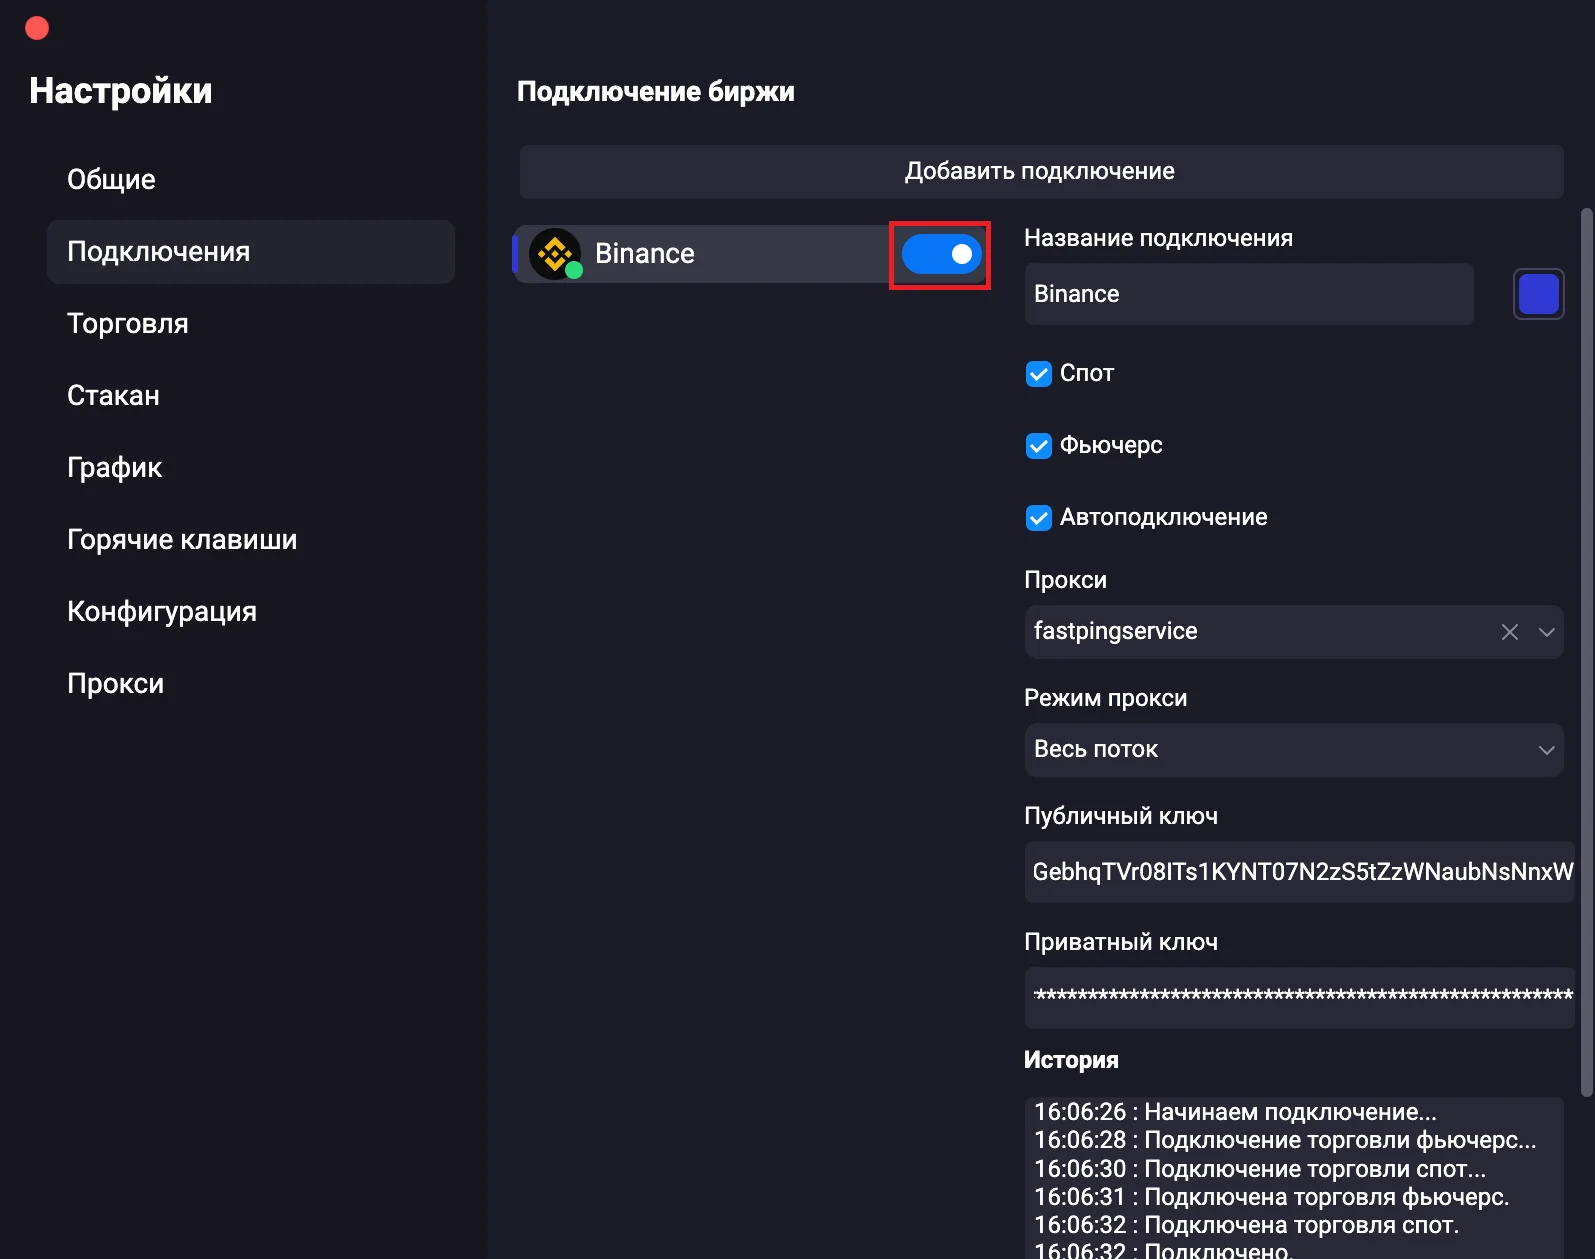Expand the Прокси dropdown arrow
The image size is (1595, 1259).
[x=1546, y=632]
